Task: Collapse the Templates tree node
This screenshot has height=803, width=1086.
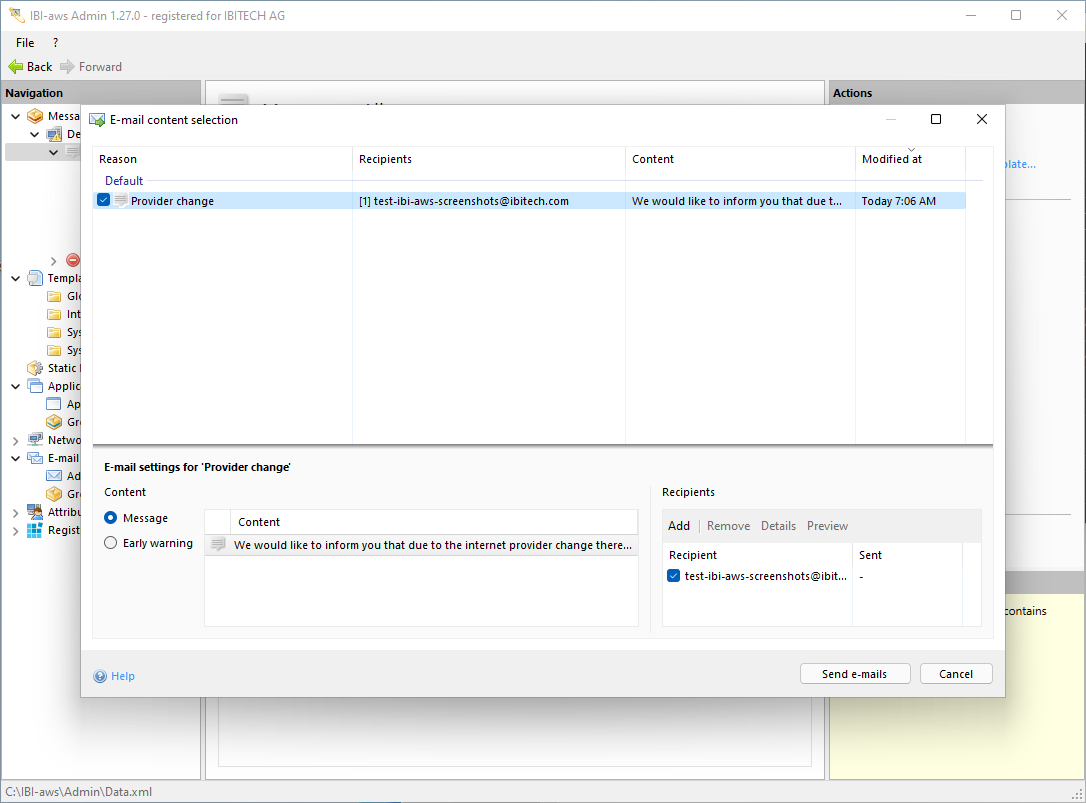Action: (x=16, y=278)
